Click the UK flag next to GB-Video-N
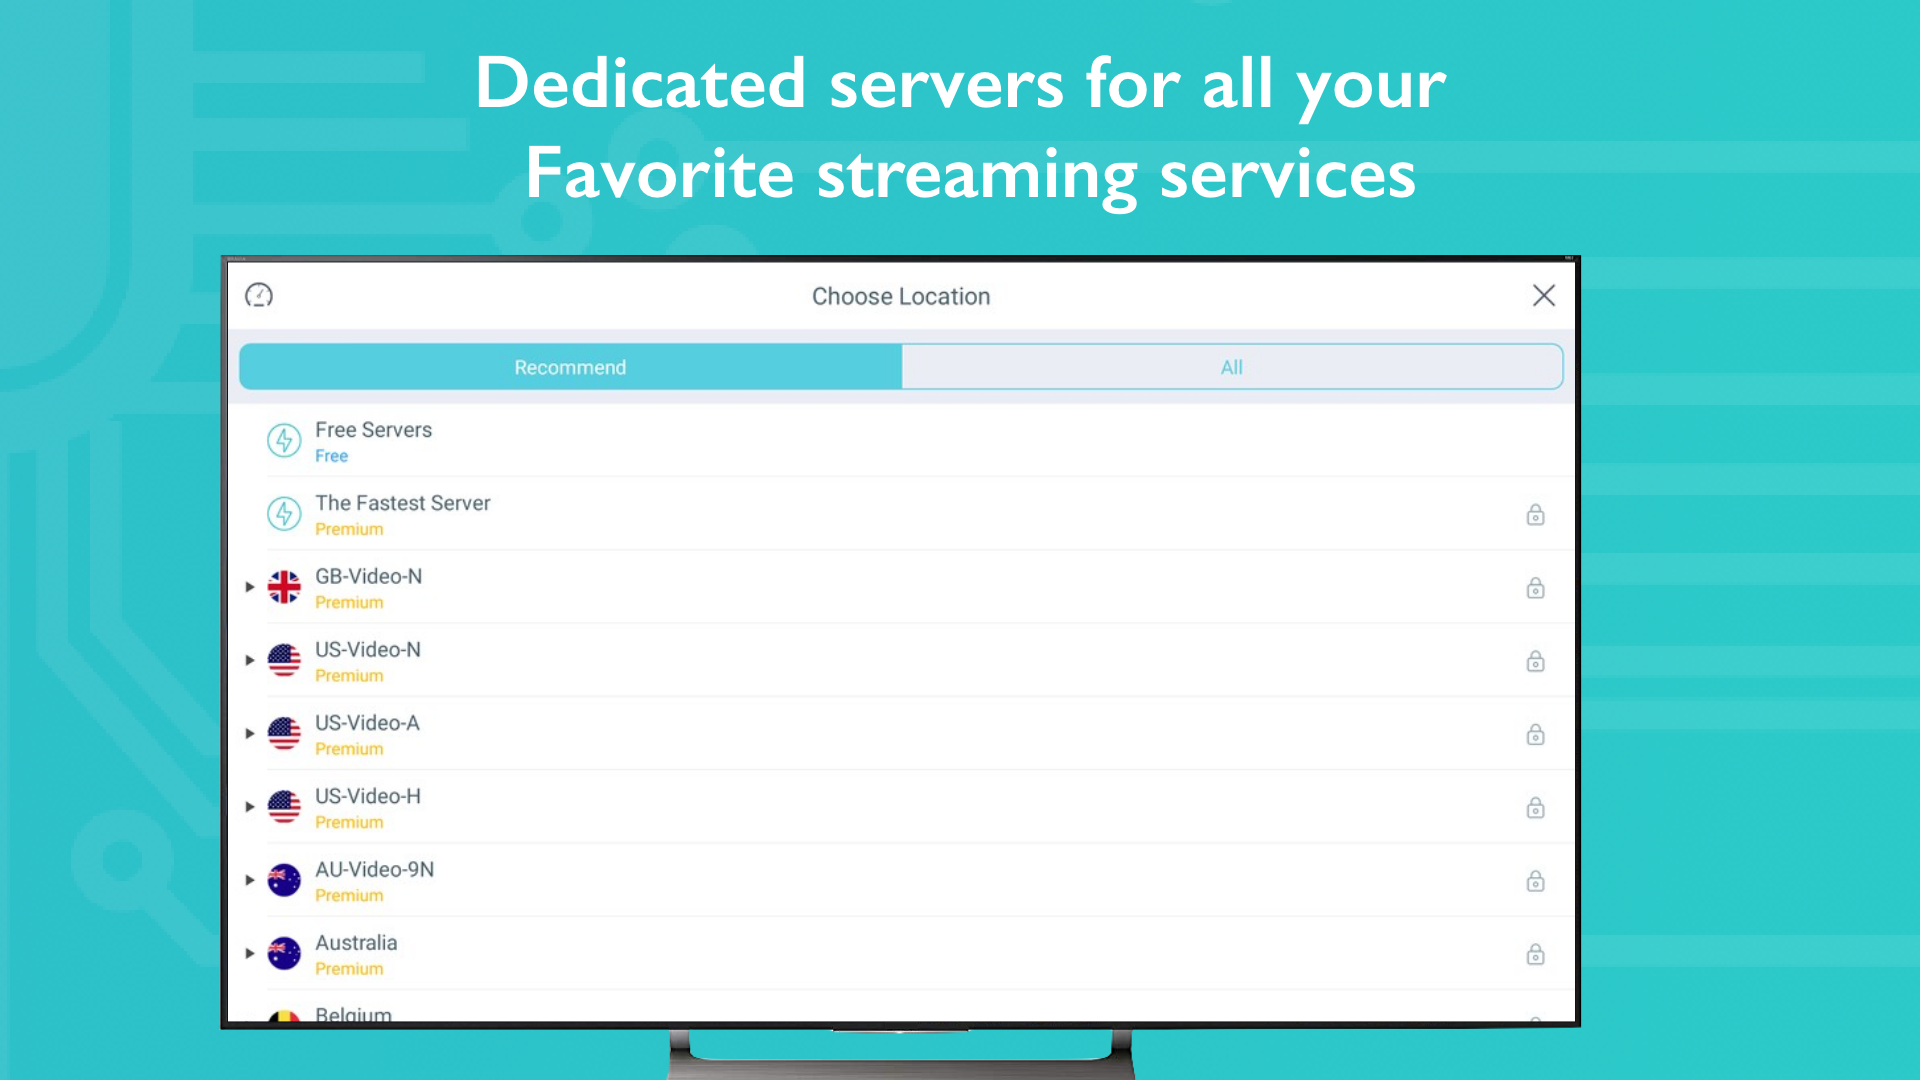 pos(284,587)
